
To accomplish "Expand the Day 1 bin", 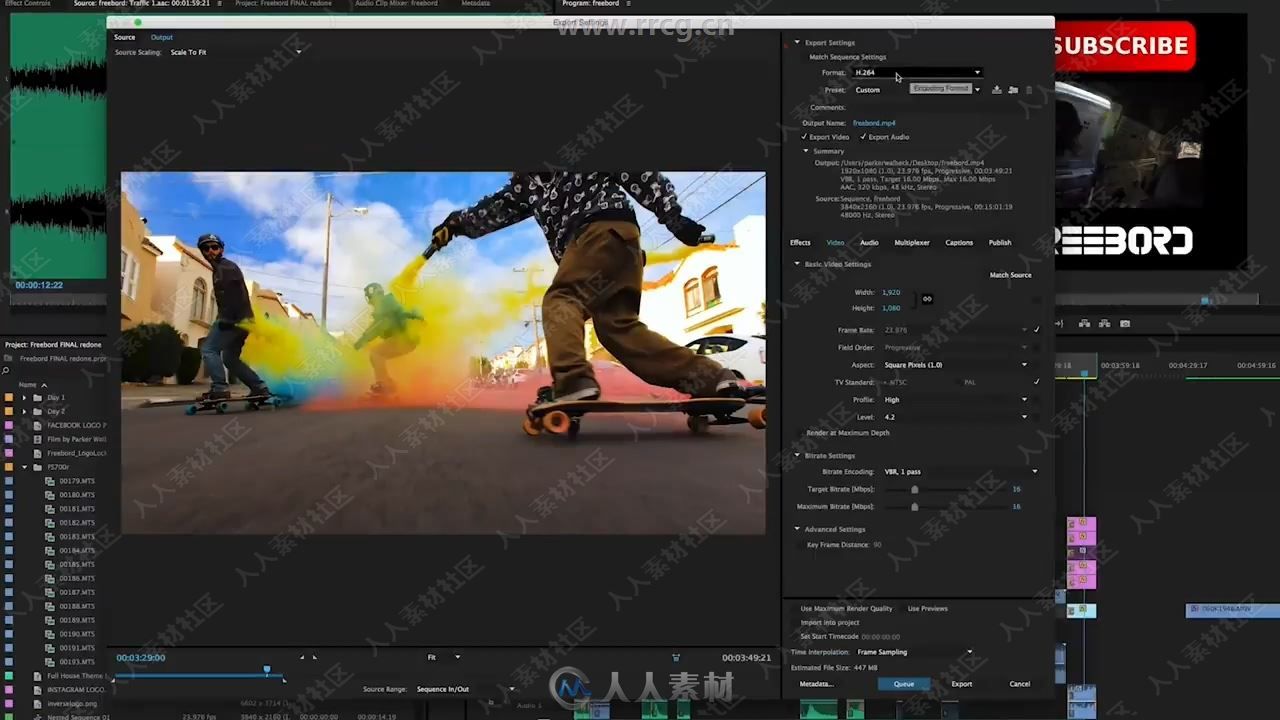I will pyautogui.click(x=25, y=397).
